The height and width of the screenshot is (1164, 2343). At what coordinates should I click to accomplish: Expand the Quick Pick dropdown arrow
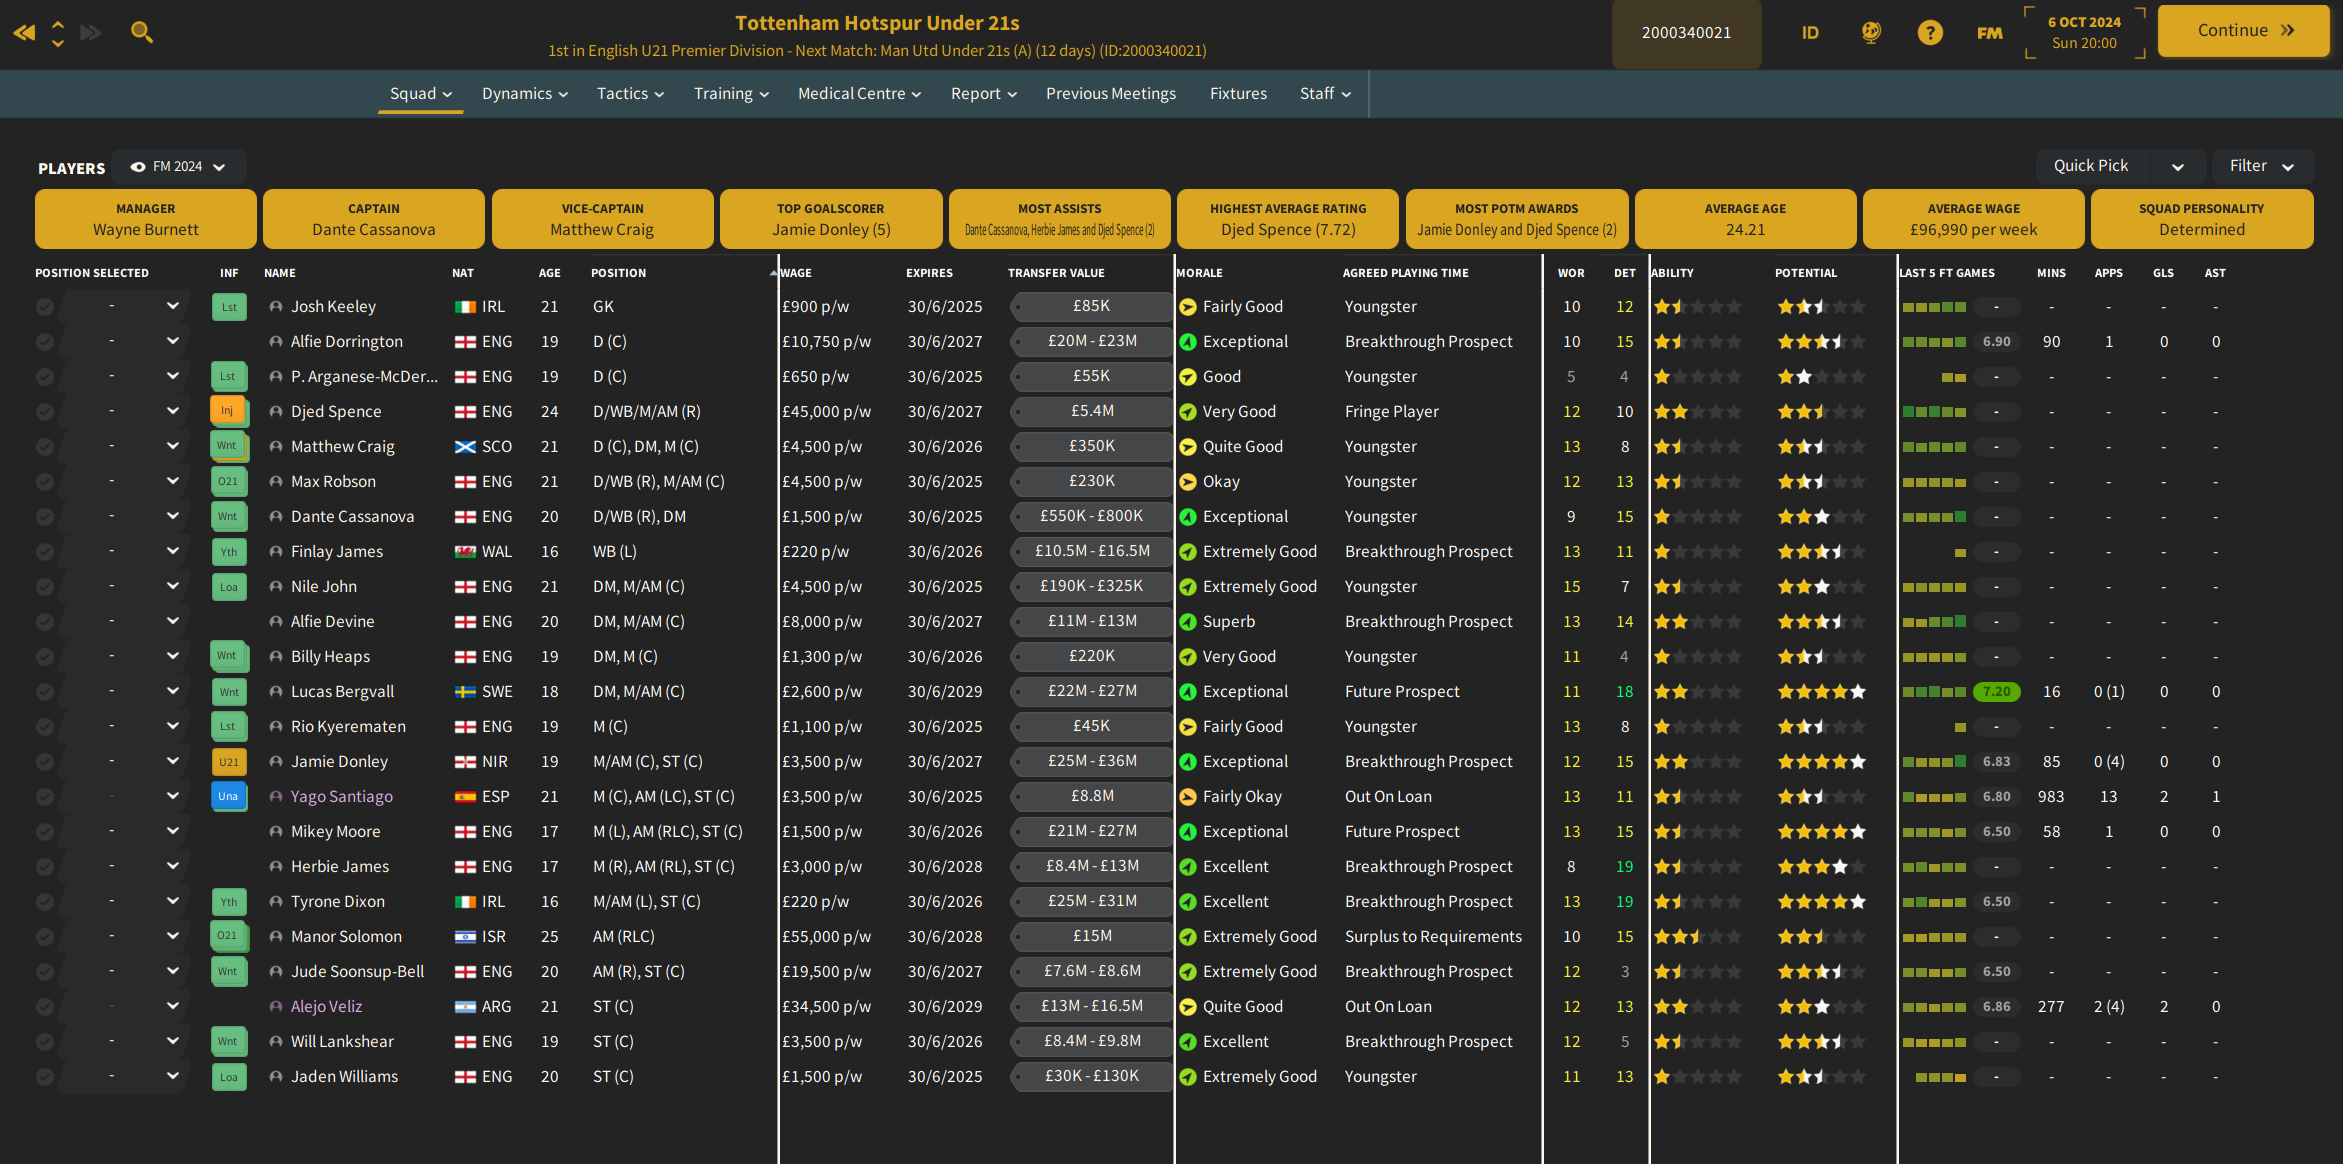coord(2177,167)
